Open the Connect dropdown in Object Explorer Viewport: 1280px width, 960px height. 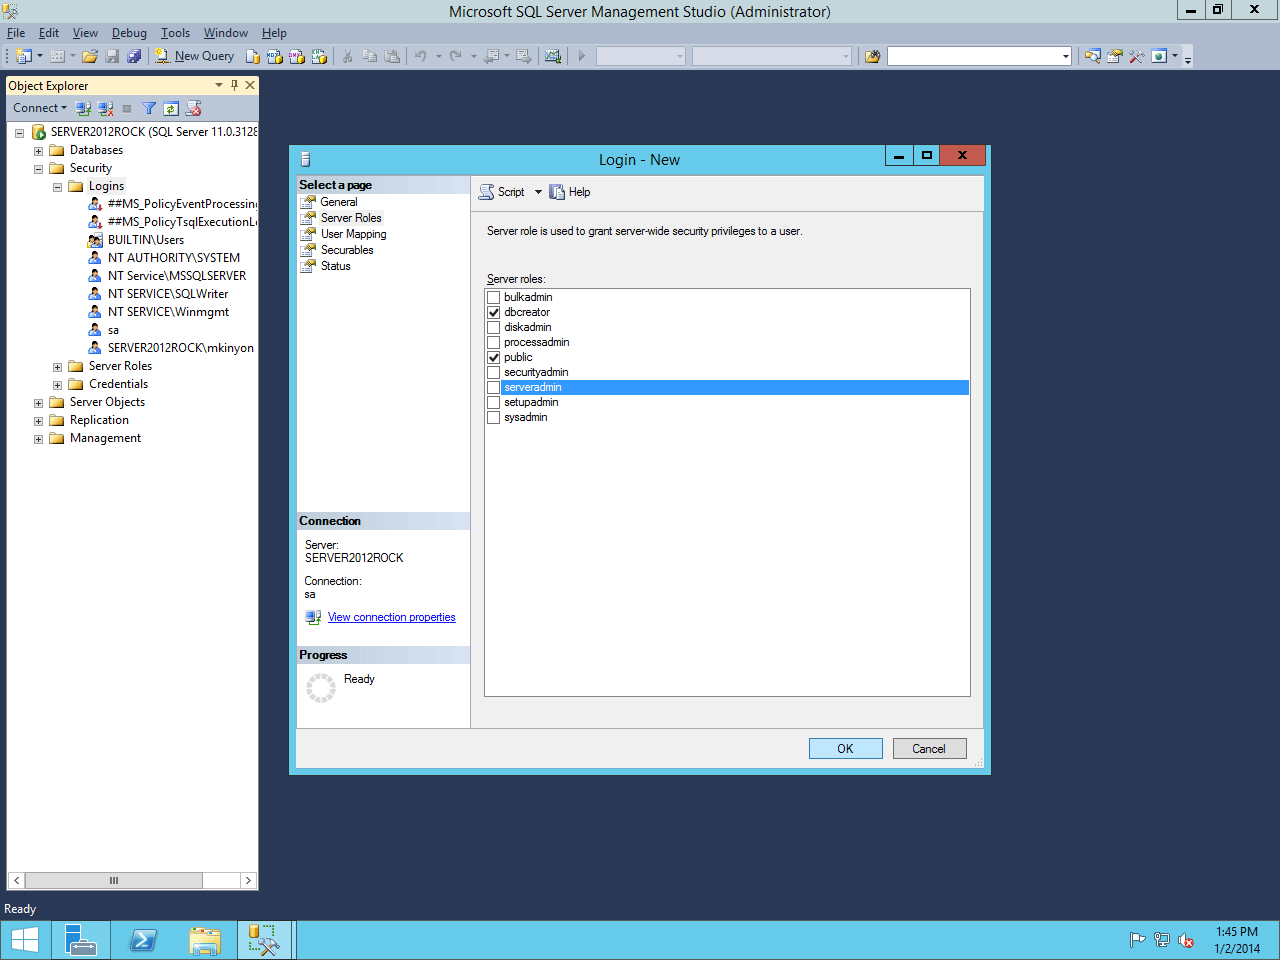[x=40, y=108]
